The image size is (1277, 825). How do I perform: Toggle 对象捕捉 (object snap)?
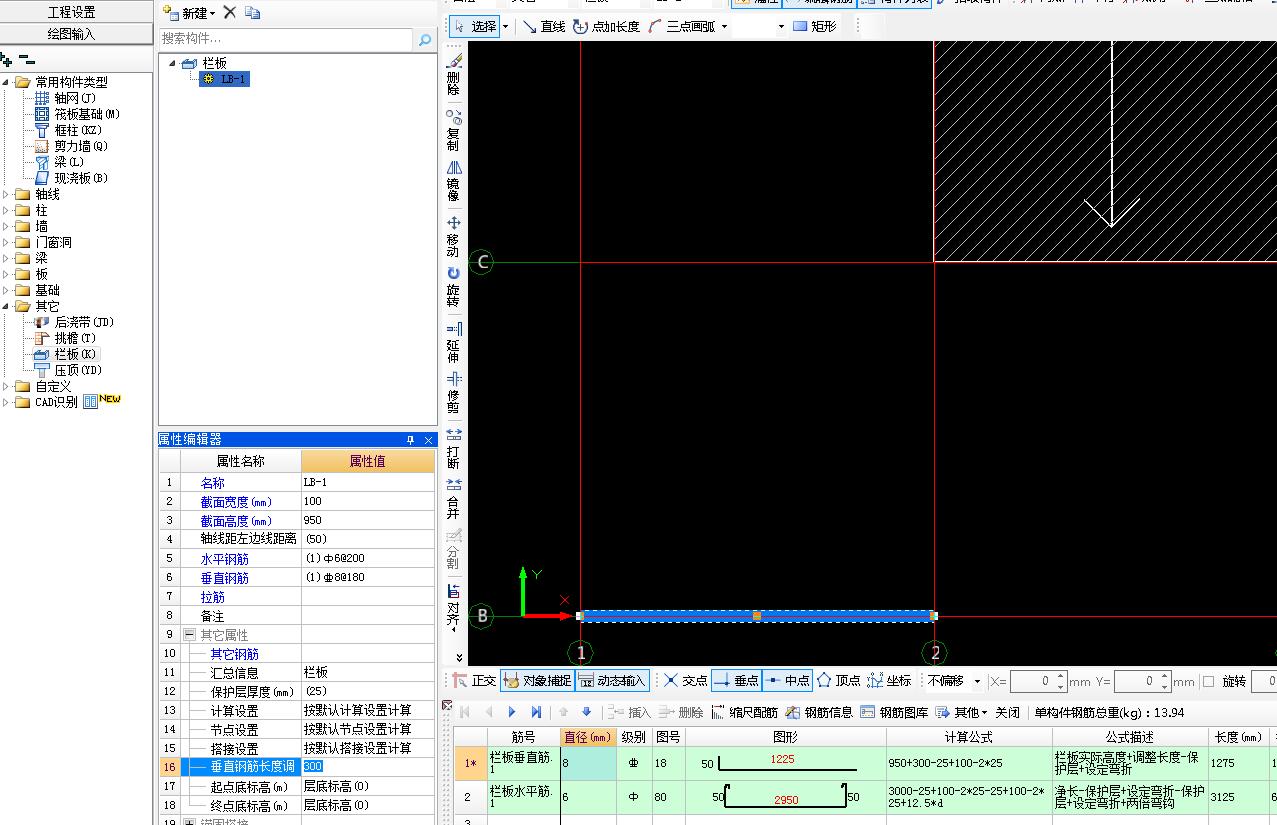pos(537,681)
